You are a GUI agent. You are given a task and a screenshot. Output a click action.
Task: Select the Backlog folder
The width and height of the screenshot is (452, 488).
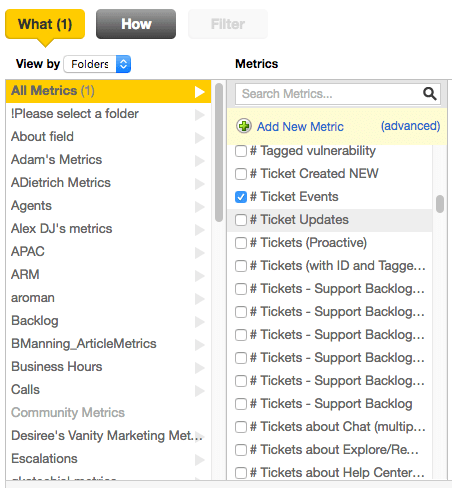tap(108, 321)
